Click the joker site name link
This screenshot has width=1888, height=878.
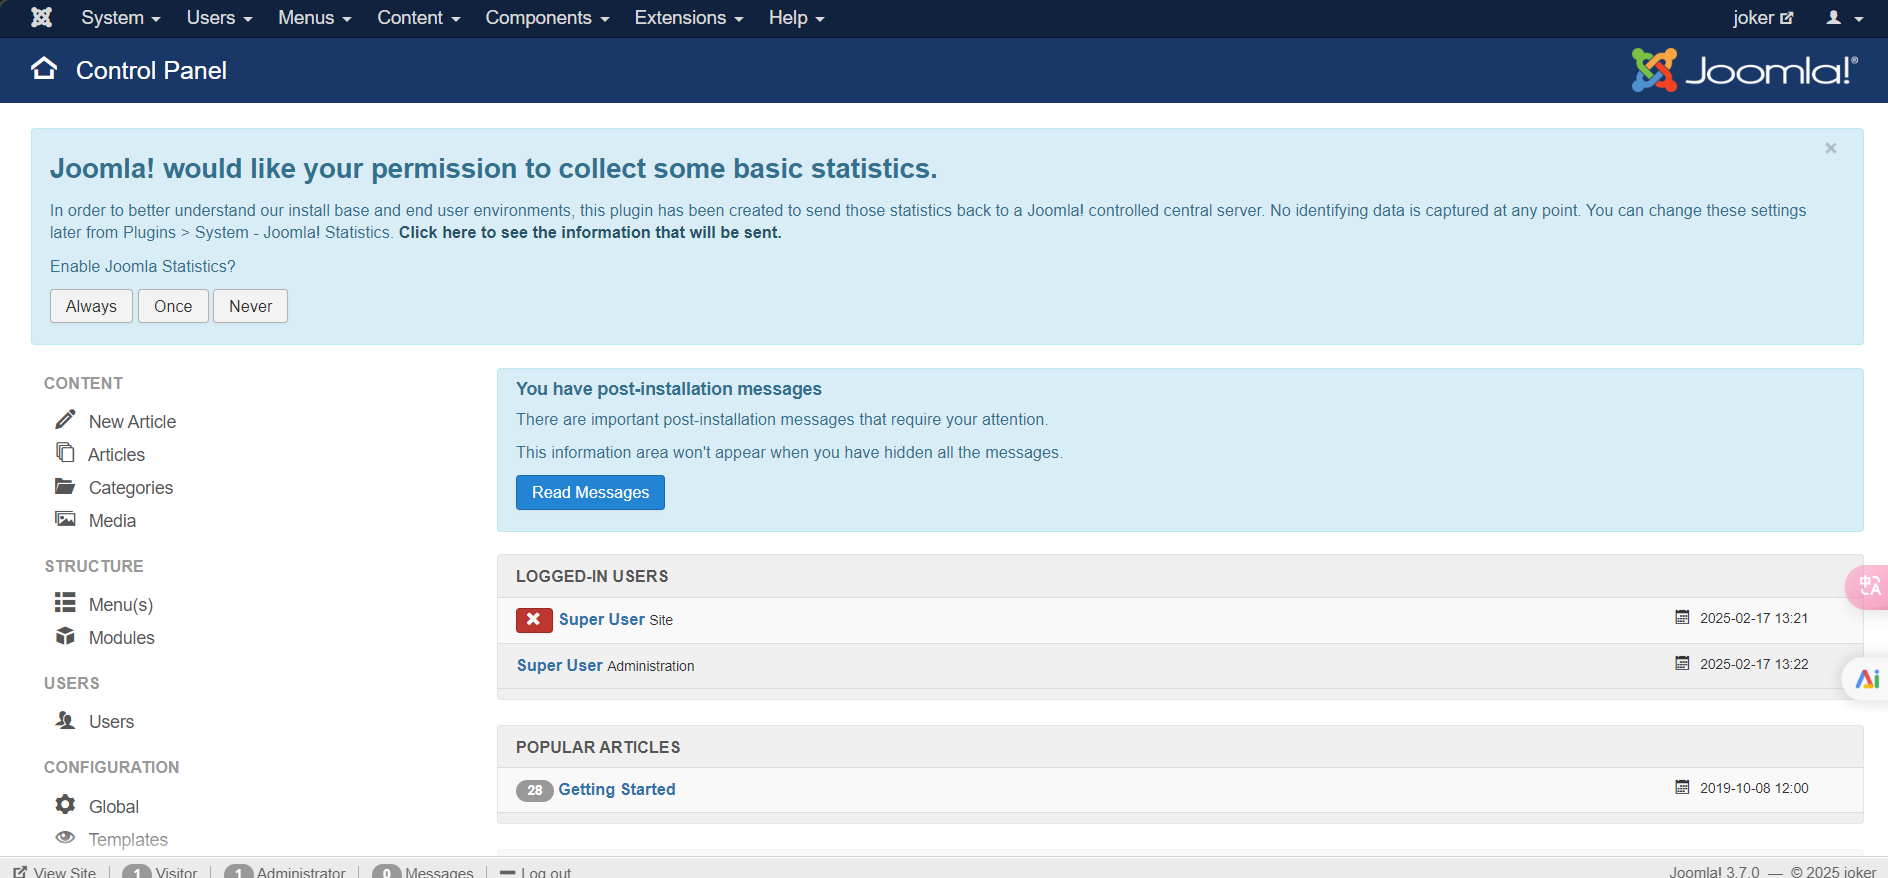pyautogui.click(x=1753, y=18)
